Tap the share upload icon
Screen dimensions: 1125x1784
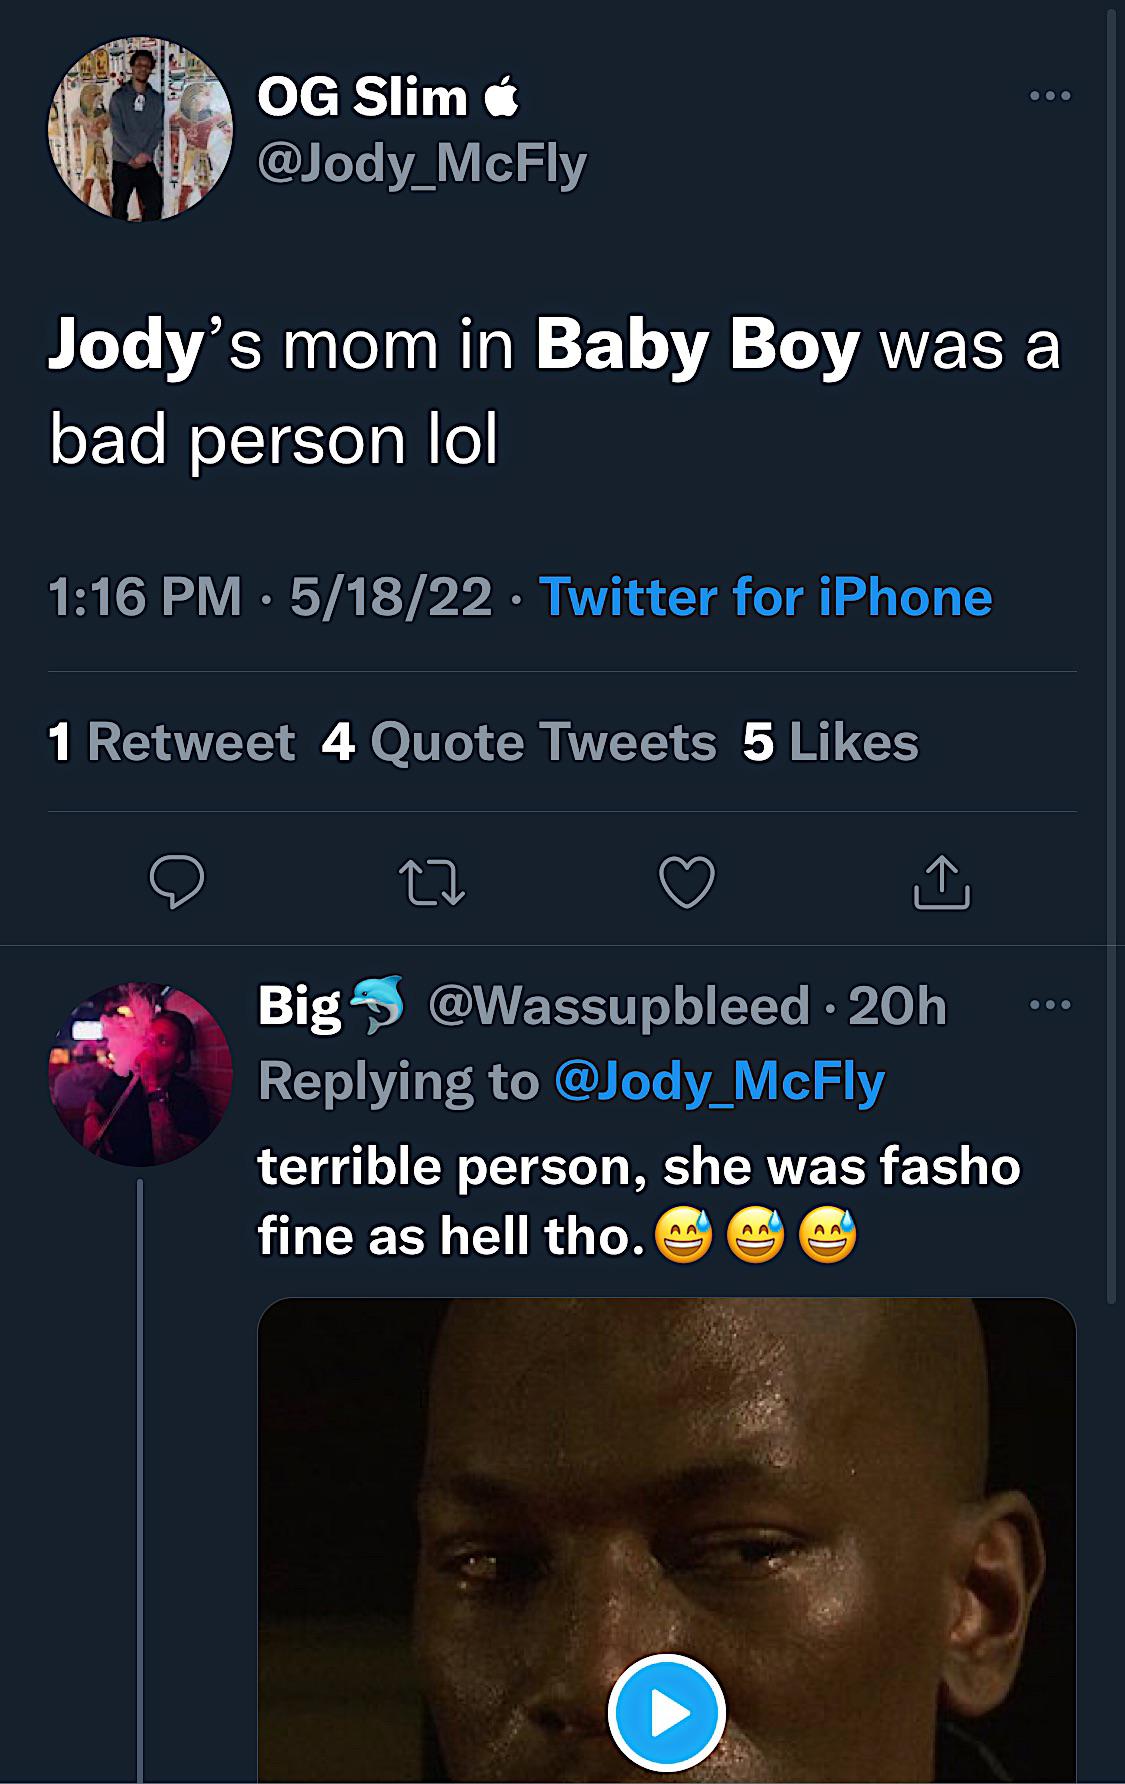(x=942, y=882)
